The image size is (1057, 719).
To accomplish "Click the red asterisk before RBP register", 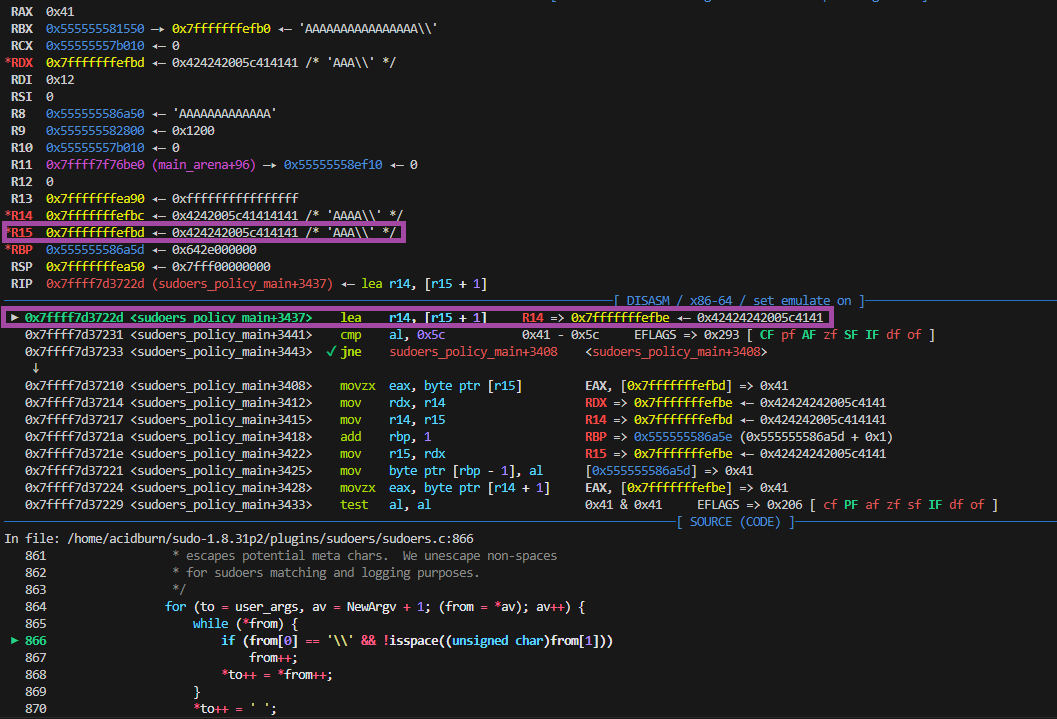I will tap(8, 249).
